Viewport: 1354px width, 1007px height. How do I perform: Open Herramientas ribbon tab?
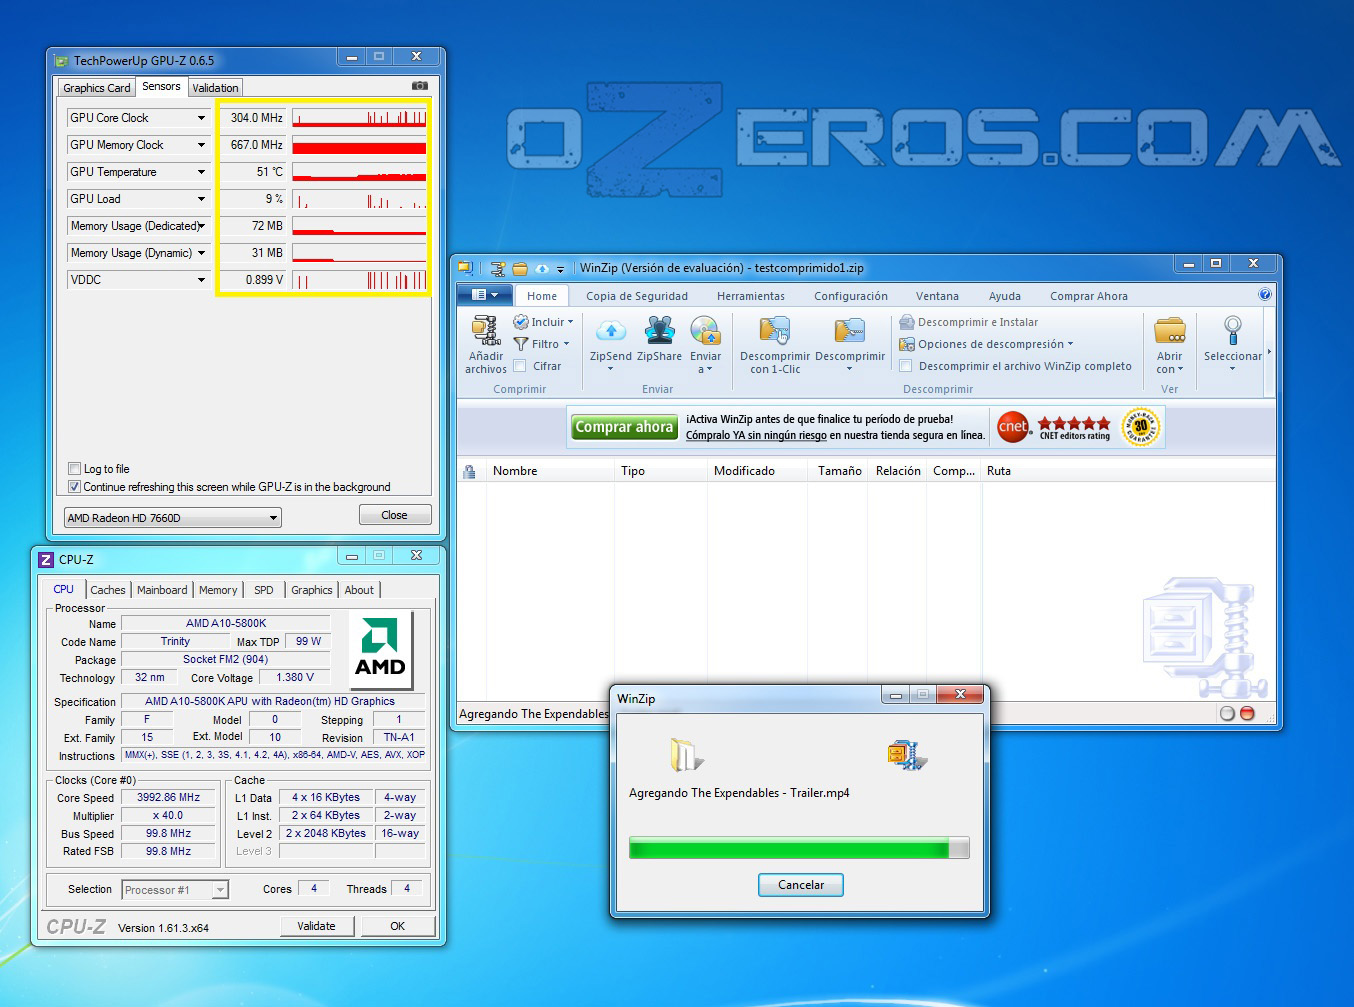pyautogui.click(x=751, y=296)
